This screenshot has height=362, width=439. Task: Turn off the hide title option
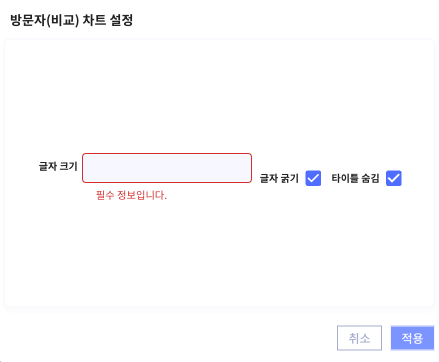(x=394, y=178)
